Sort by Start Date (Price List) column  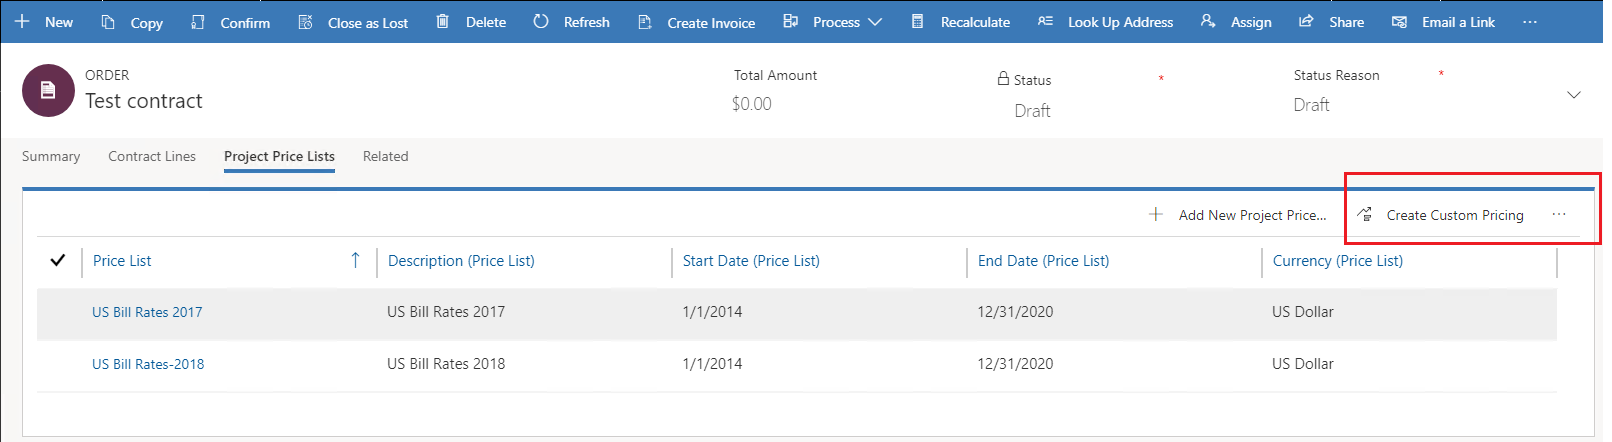click(x=751, y=260)
